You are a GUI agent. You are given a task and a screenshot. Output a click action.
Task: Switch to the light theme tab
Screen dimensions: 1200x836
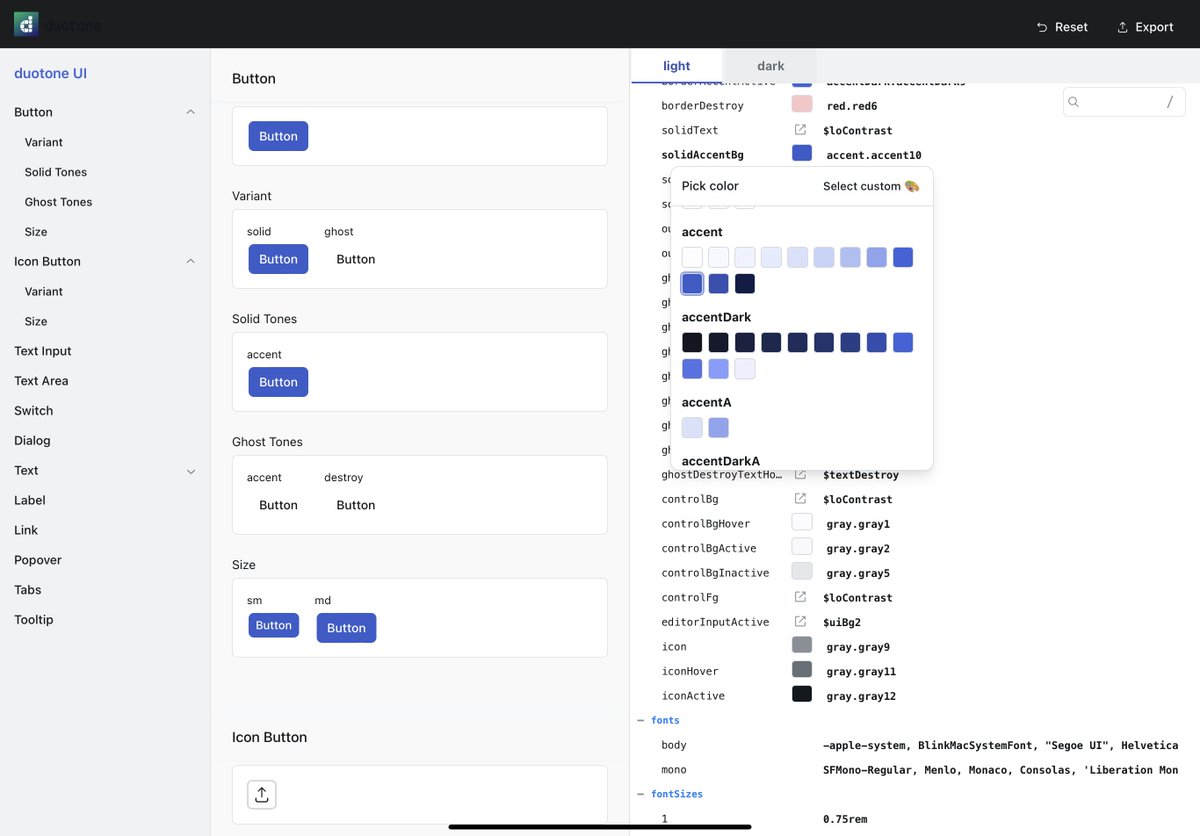pyautogui.click(x=677, y=66)
